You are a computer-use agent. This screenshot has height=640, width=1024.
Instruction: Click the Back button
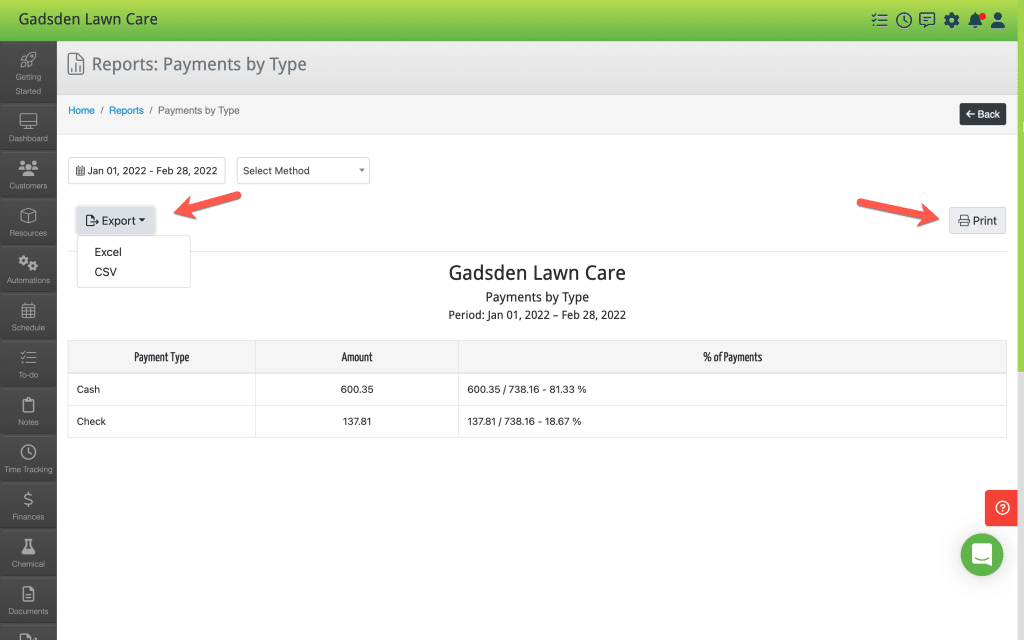pos(982,114)
